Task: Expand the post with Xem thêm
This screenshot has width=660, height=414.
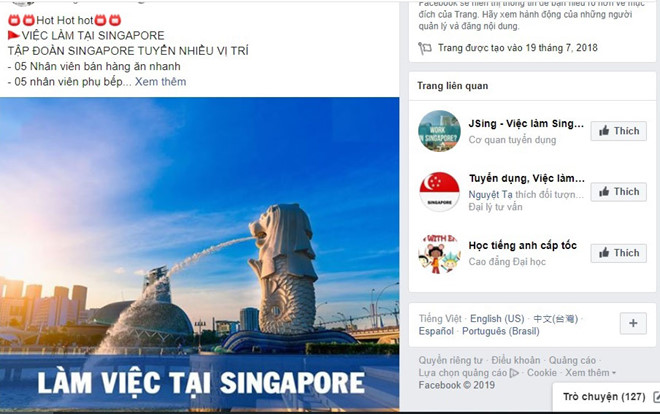Action: pyautogui.click(x=160, y=82)
